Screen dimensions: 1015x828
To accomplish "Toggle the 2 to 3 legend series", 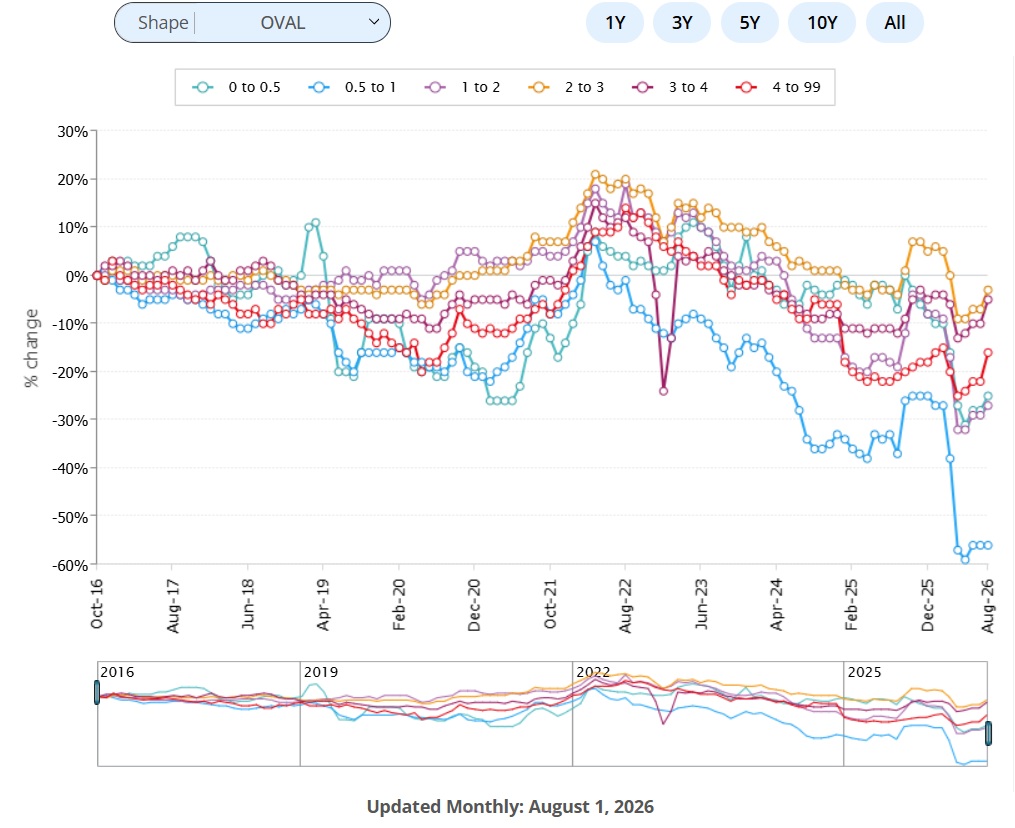I will tap(566, 87).
